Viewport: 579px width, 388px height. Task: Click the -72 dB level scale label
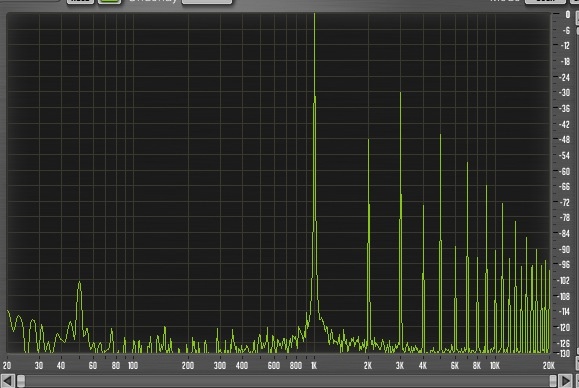tap(565, 203)
